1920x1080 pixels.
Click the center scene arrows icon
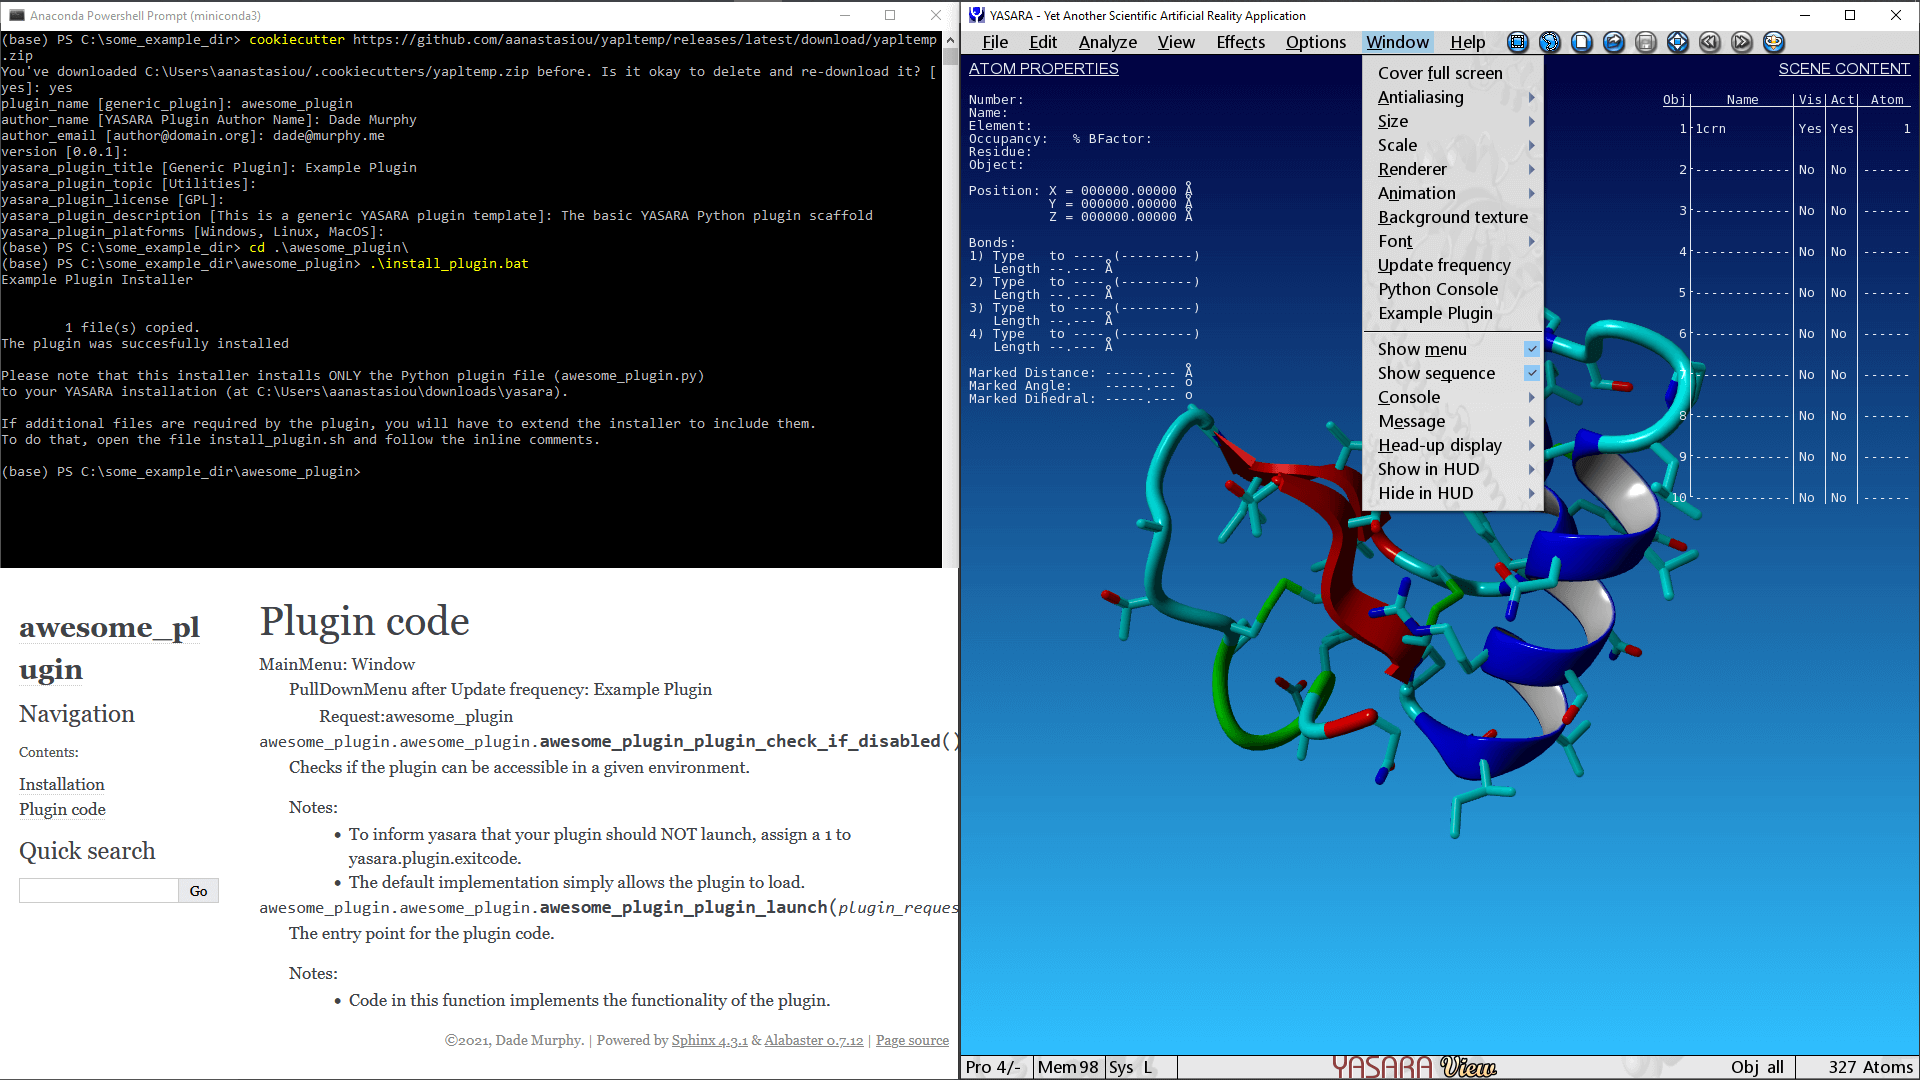[1678, 42]
